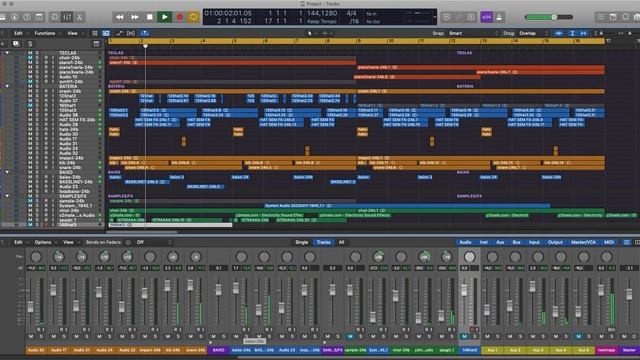Disable record arm on 148hat3 channel
Image resolution: width=640 pixels, height=360 pixels.
click(x=474, y=329)
